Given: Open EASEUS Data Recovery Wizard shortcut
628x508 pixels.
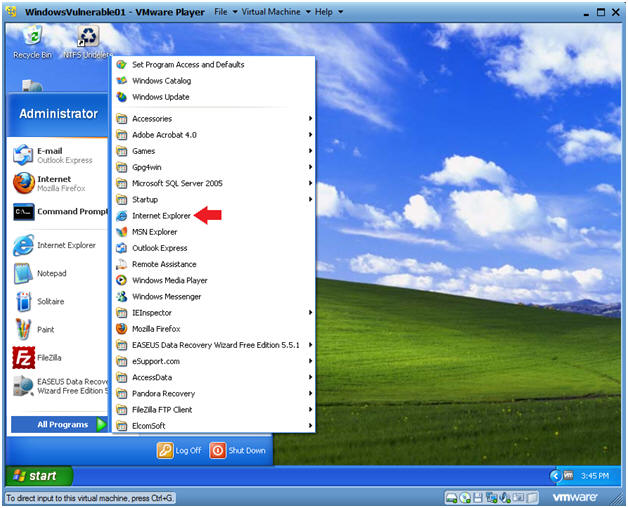Looking at the screenshot, I should pyautogui.click(x=60, y=386).
